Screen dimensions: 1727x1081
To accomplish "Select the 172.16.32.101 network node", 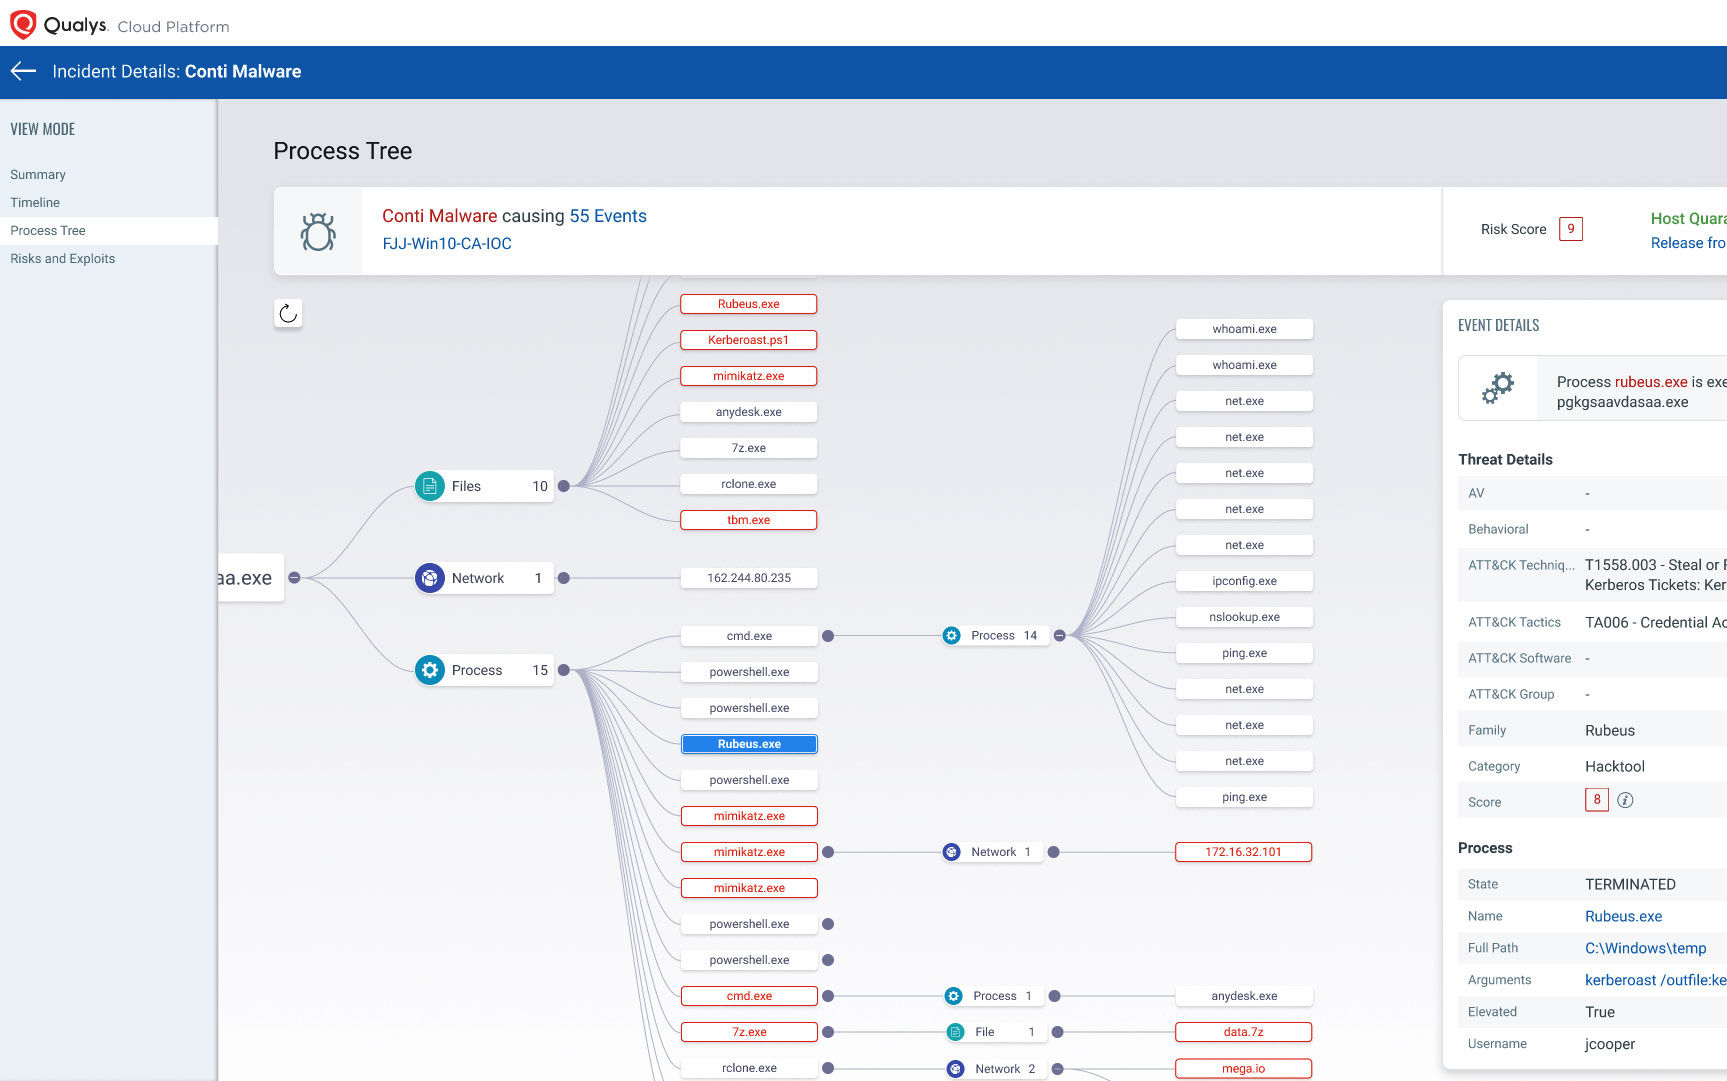I will pos(1243,852).
